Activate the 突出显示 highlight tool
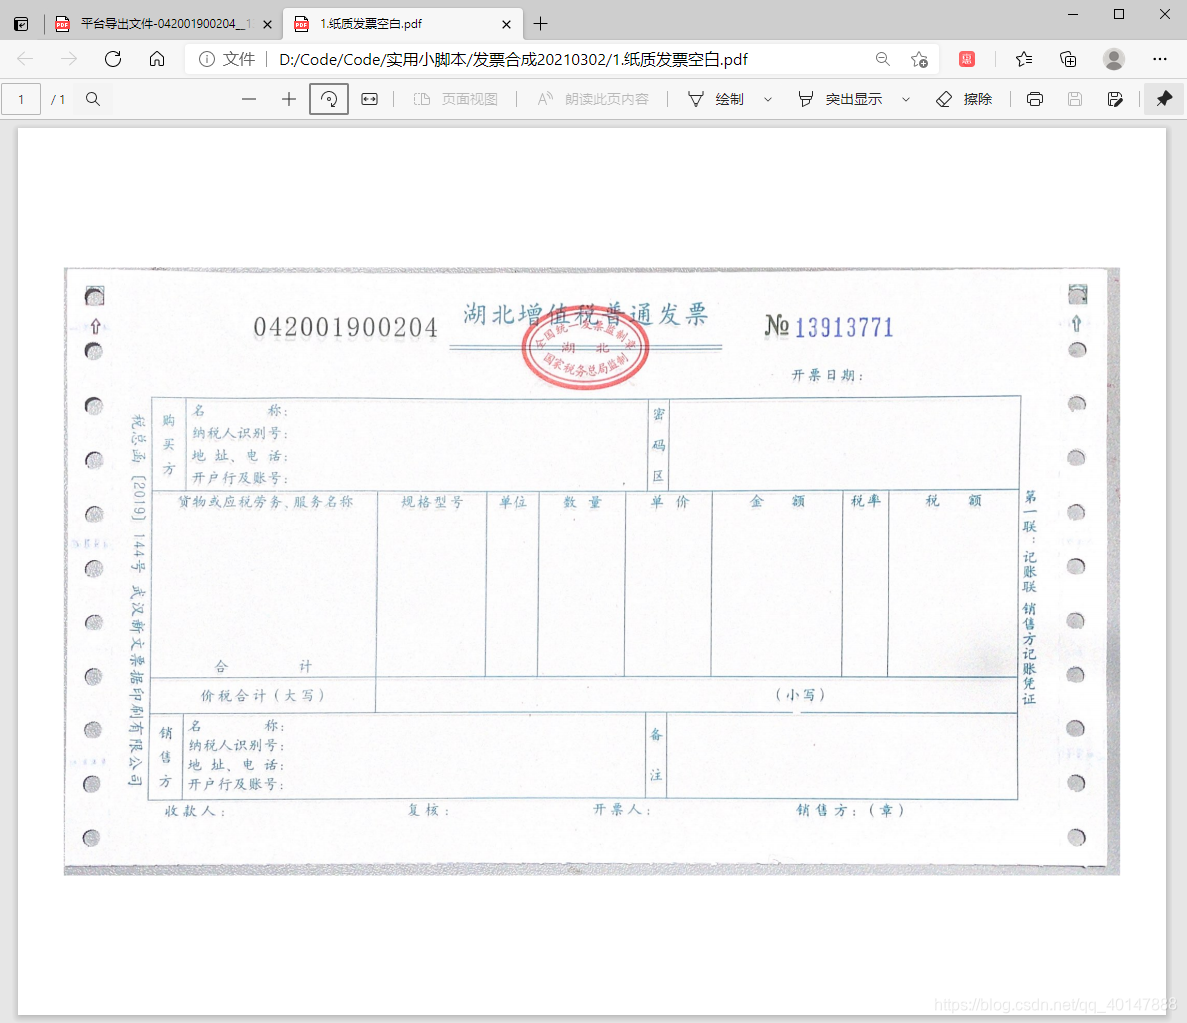The width and height of the screenshot is (1187, 1023). pyautogui.click(x=840, y=99)
